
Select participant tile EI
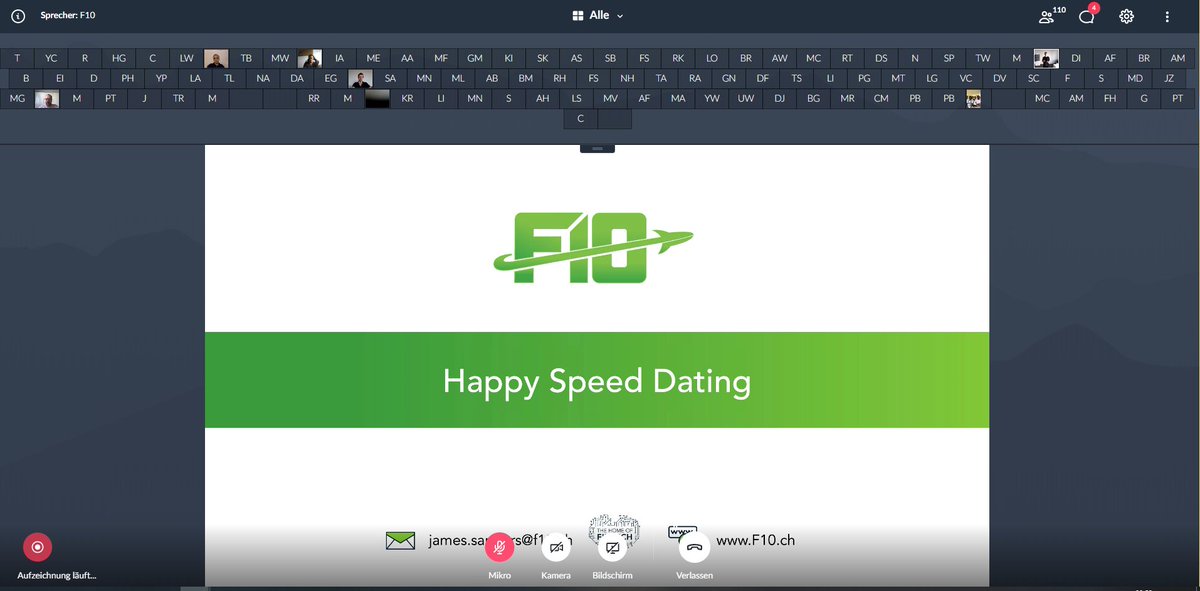click(x=60, y=78)
